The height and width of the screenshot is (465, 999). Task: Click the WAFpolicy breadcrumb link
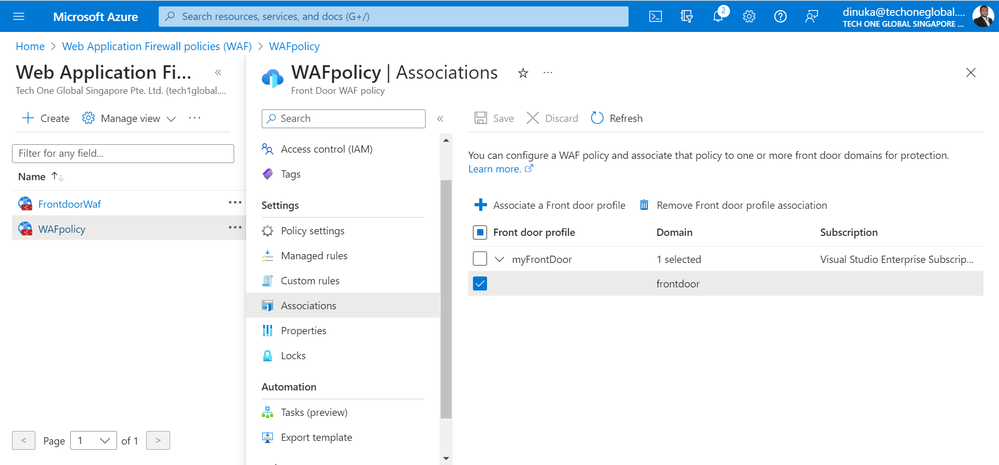click(294, 46)
